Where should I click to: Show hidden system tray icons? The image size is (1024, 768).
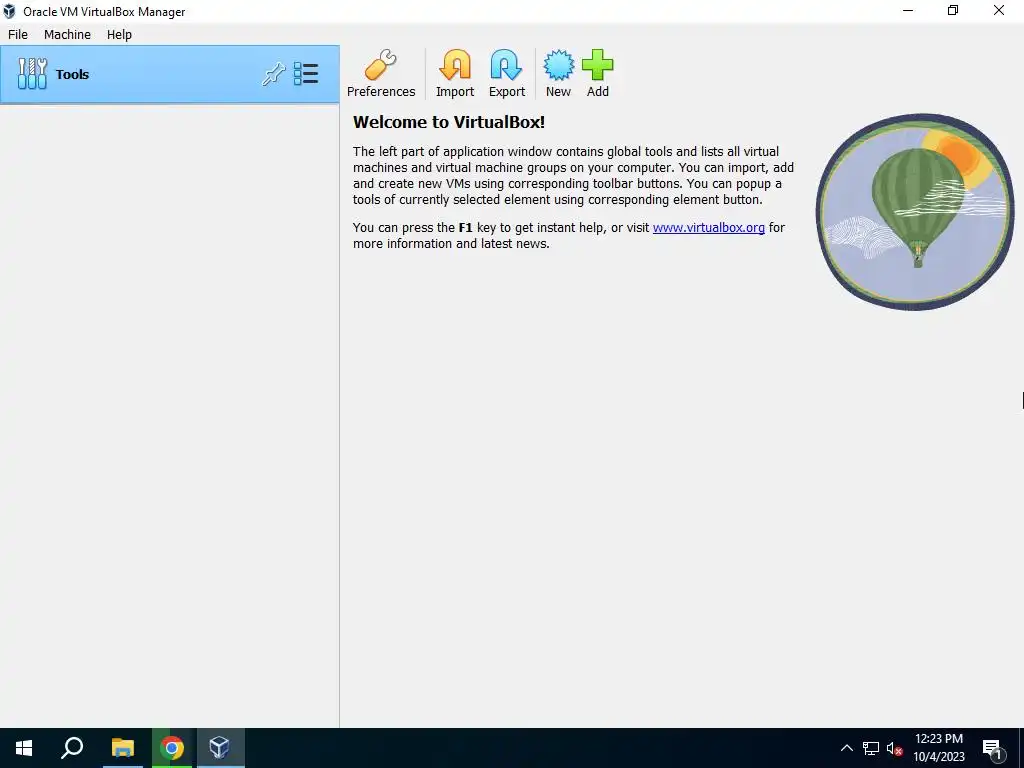(x=846, y=748)
